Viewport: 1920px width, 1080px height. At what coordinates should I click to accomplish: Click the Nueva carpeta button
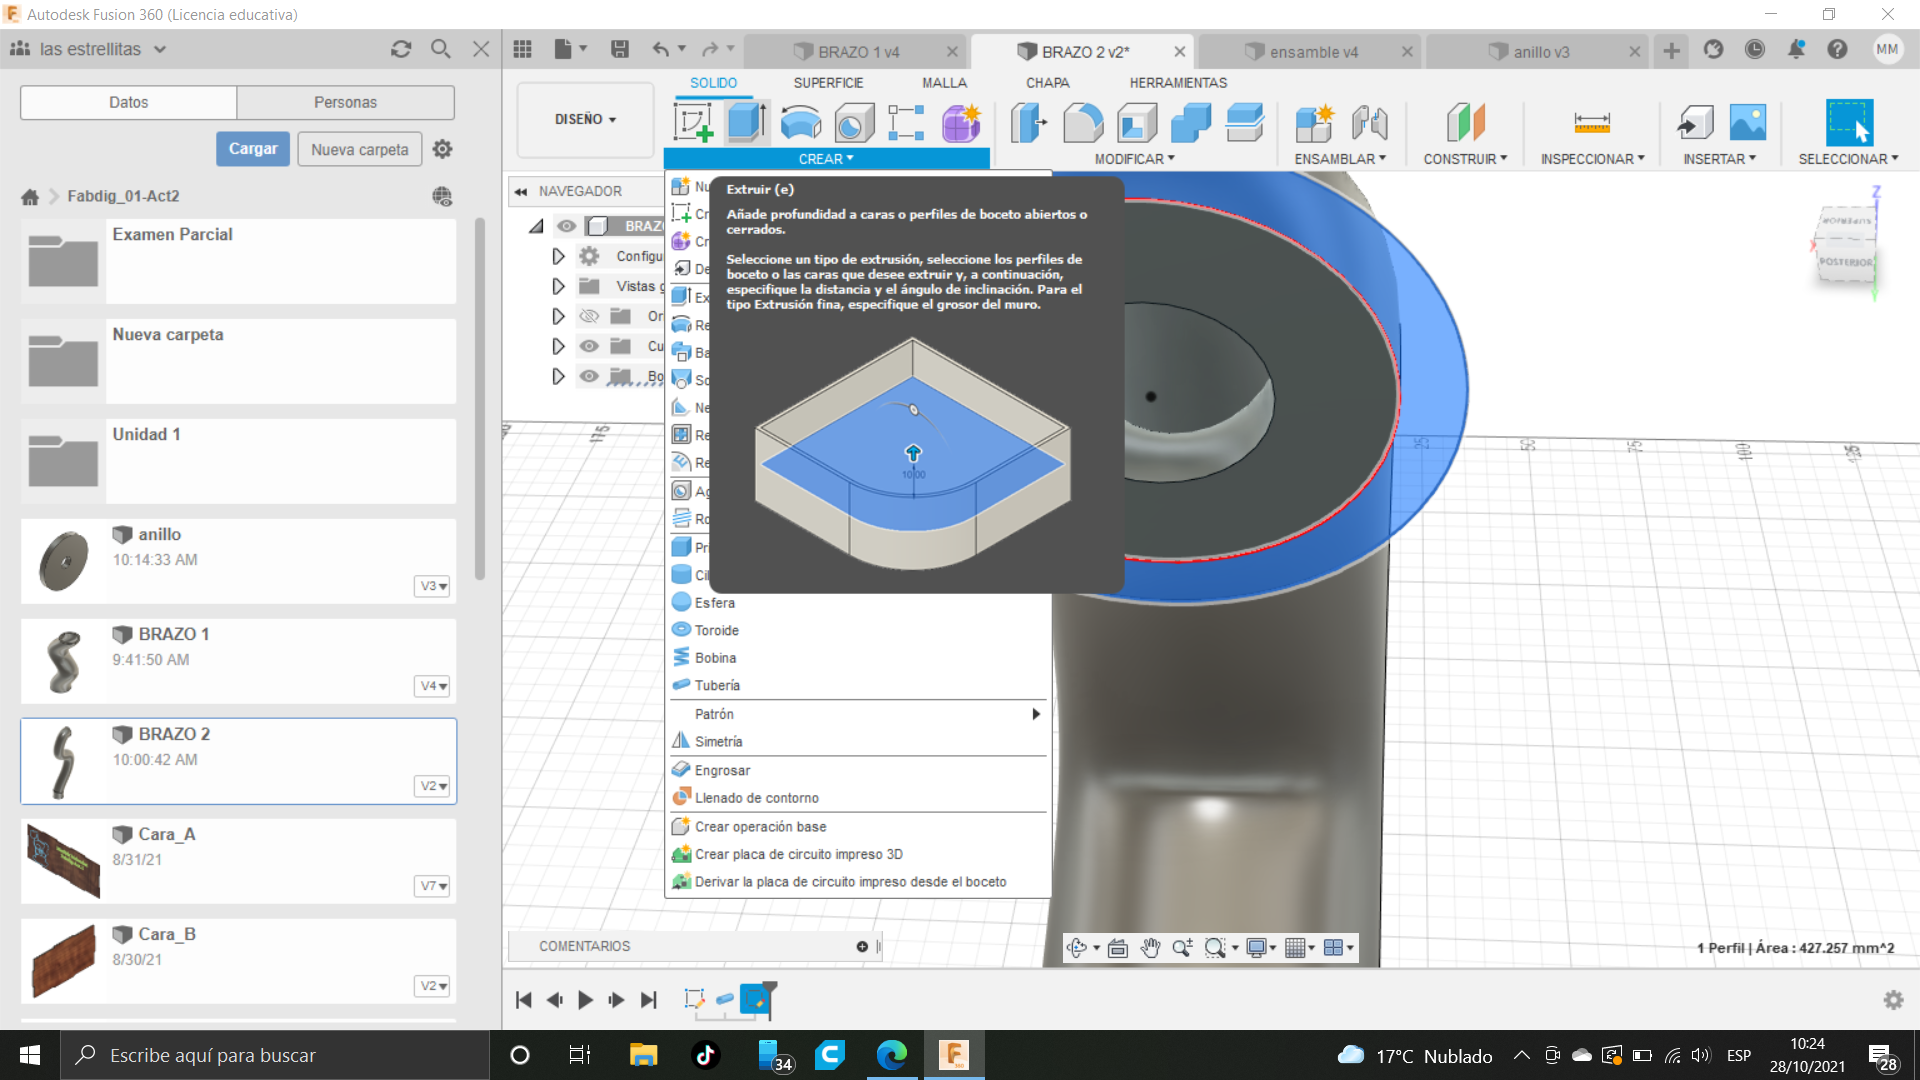click(x=359, y=149)
